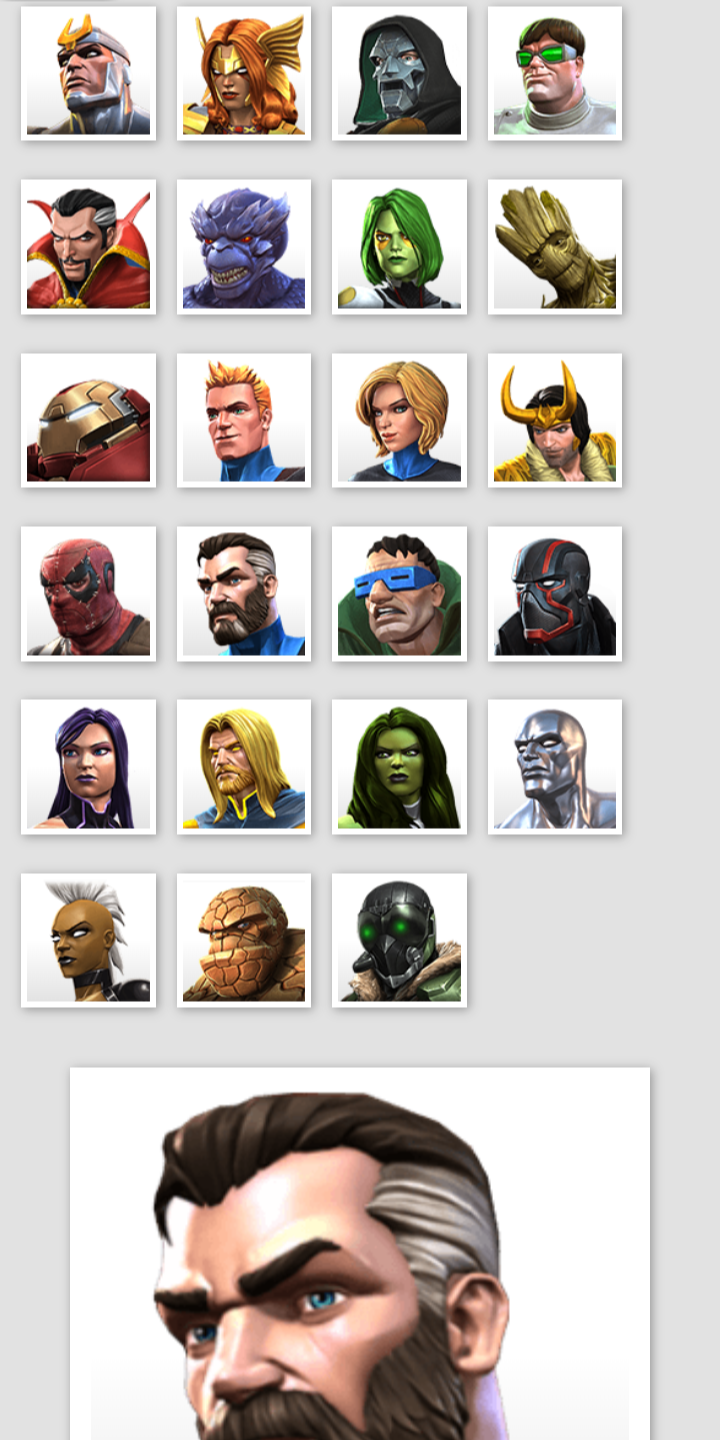This screenshot has width=720, height=1440.
Task: Select the red masked Deadpool-style portrait
Action: pos(88,594)
